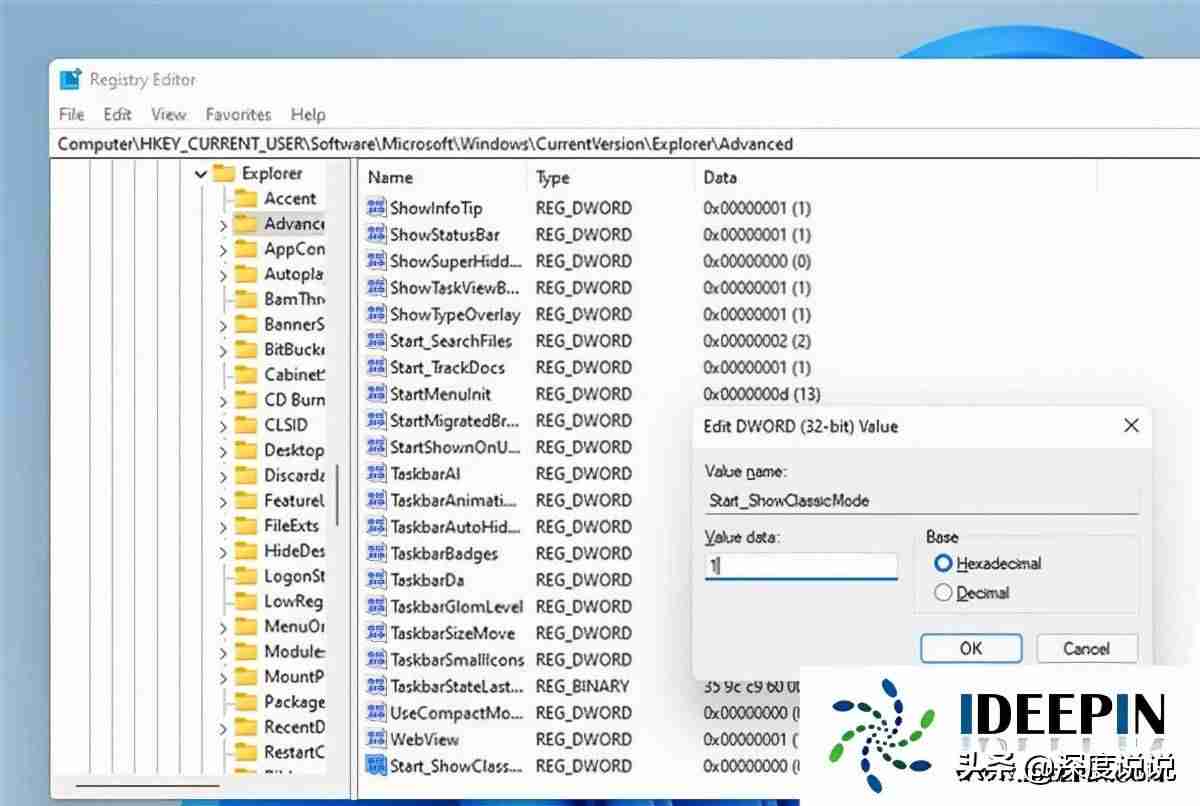Click the DWORD icon beside ShowInfoTip

point(376,208)
